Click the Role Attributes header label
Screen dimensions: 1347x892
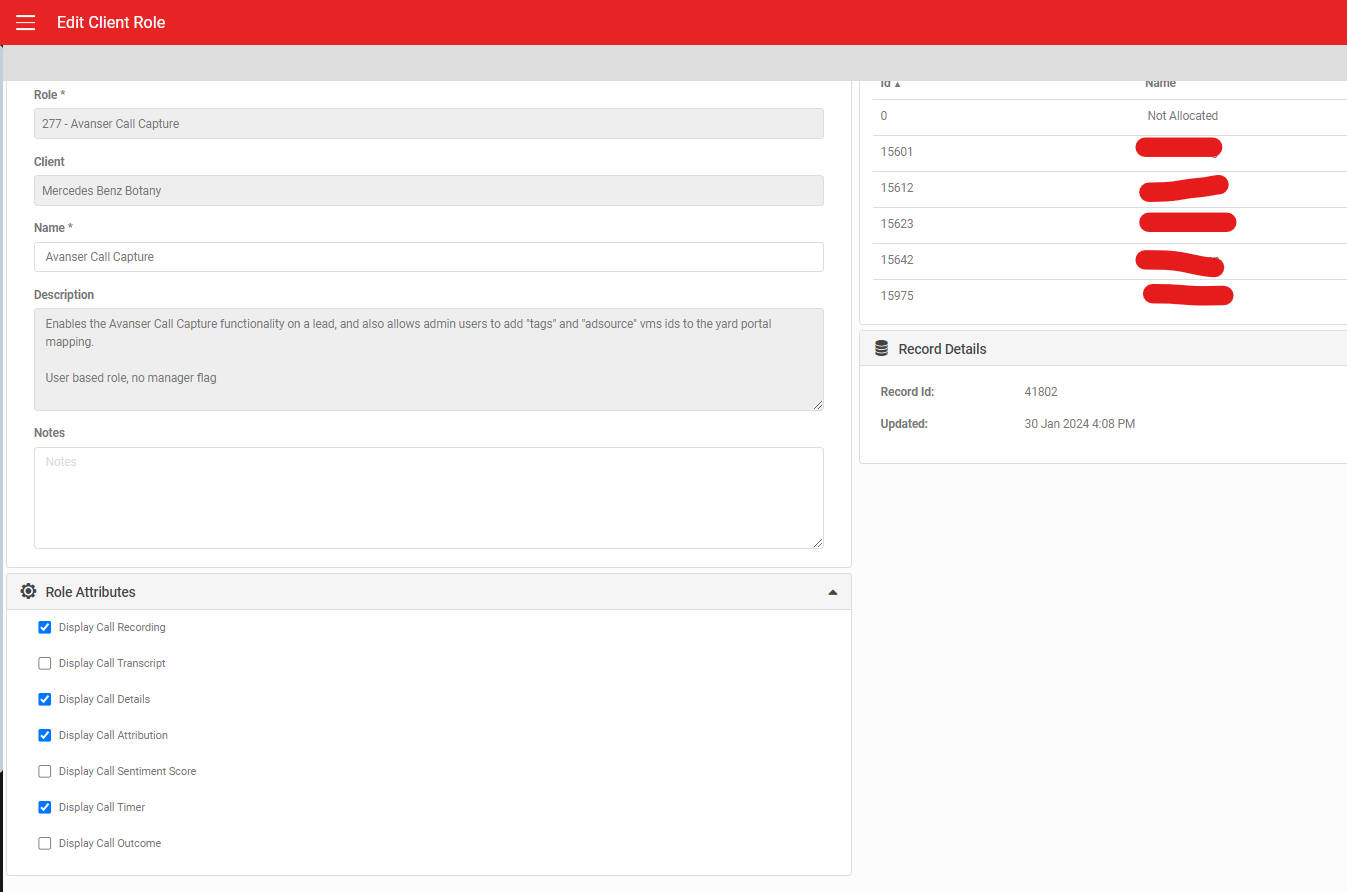91,592
